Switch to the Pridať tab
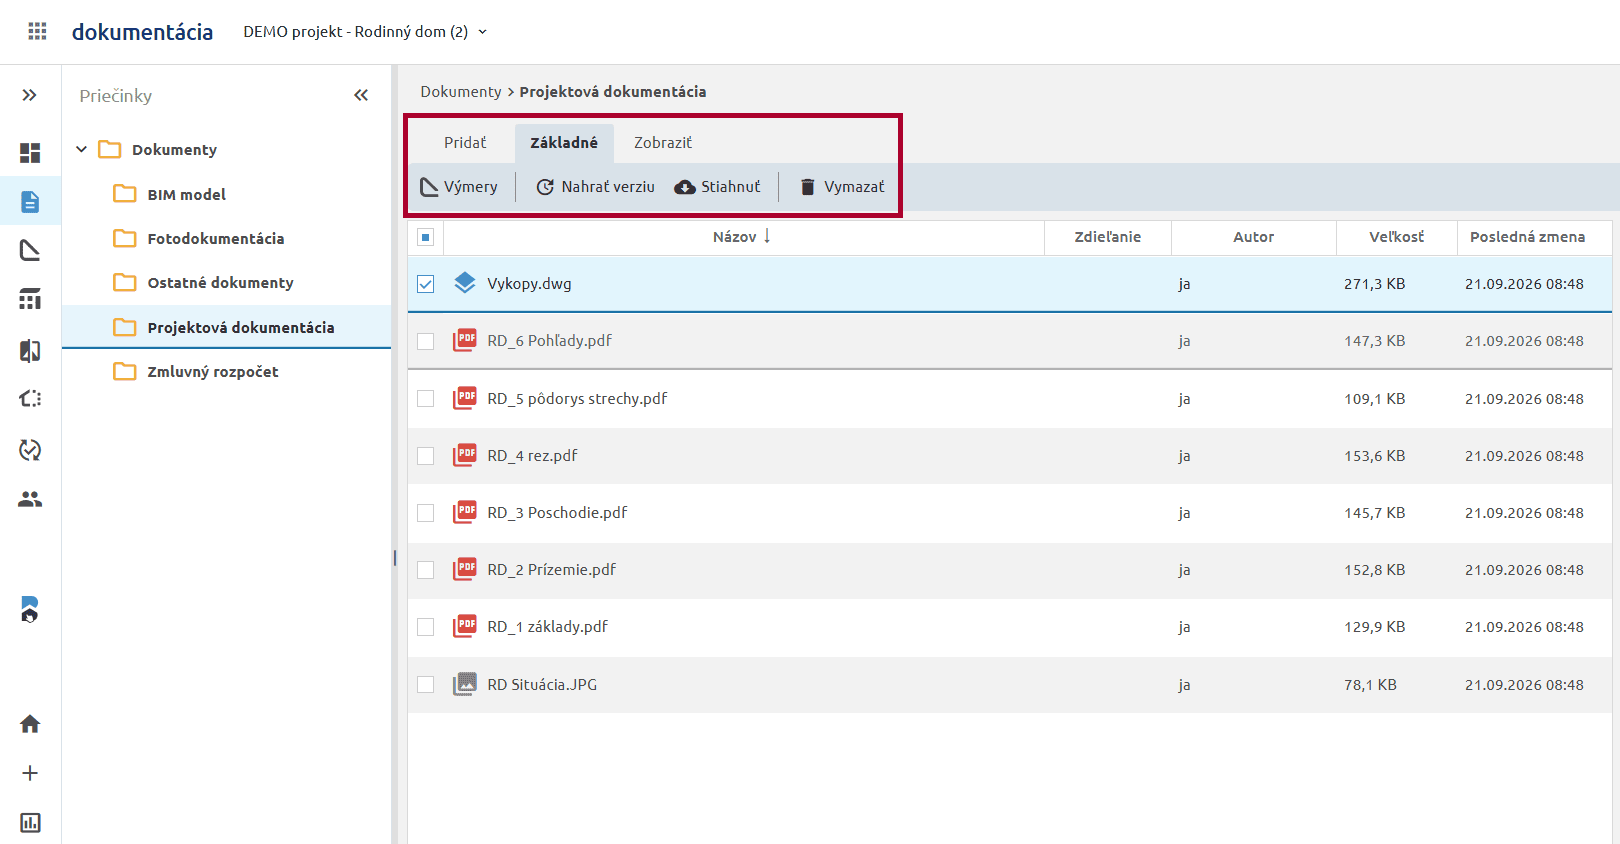This screenshot has height=844, width=1620. (465, 143)
